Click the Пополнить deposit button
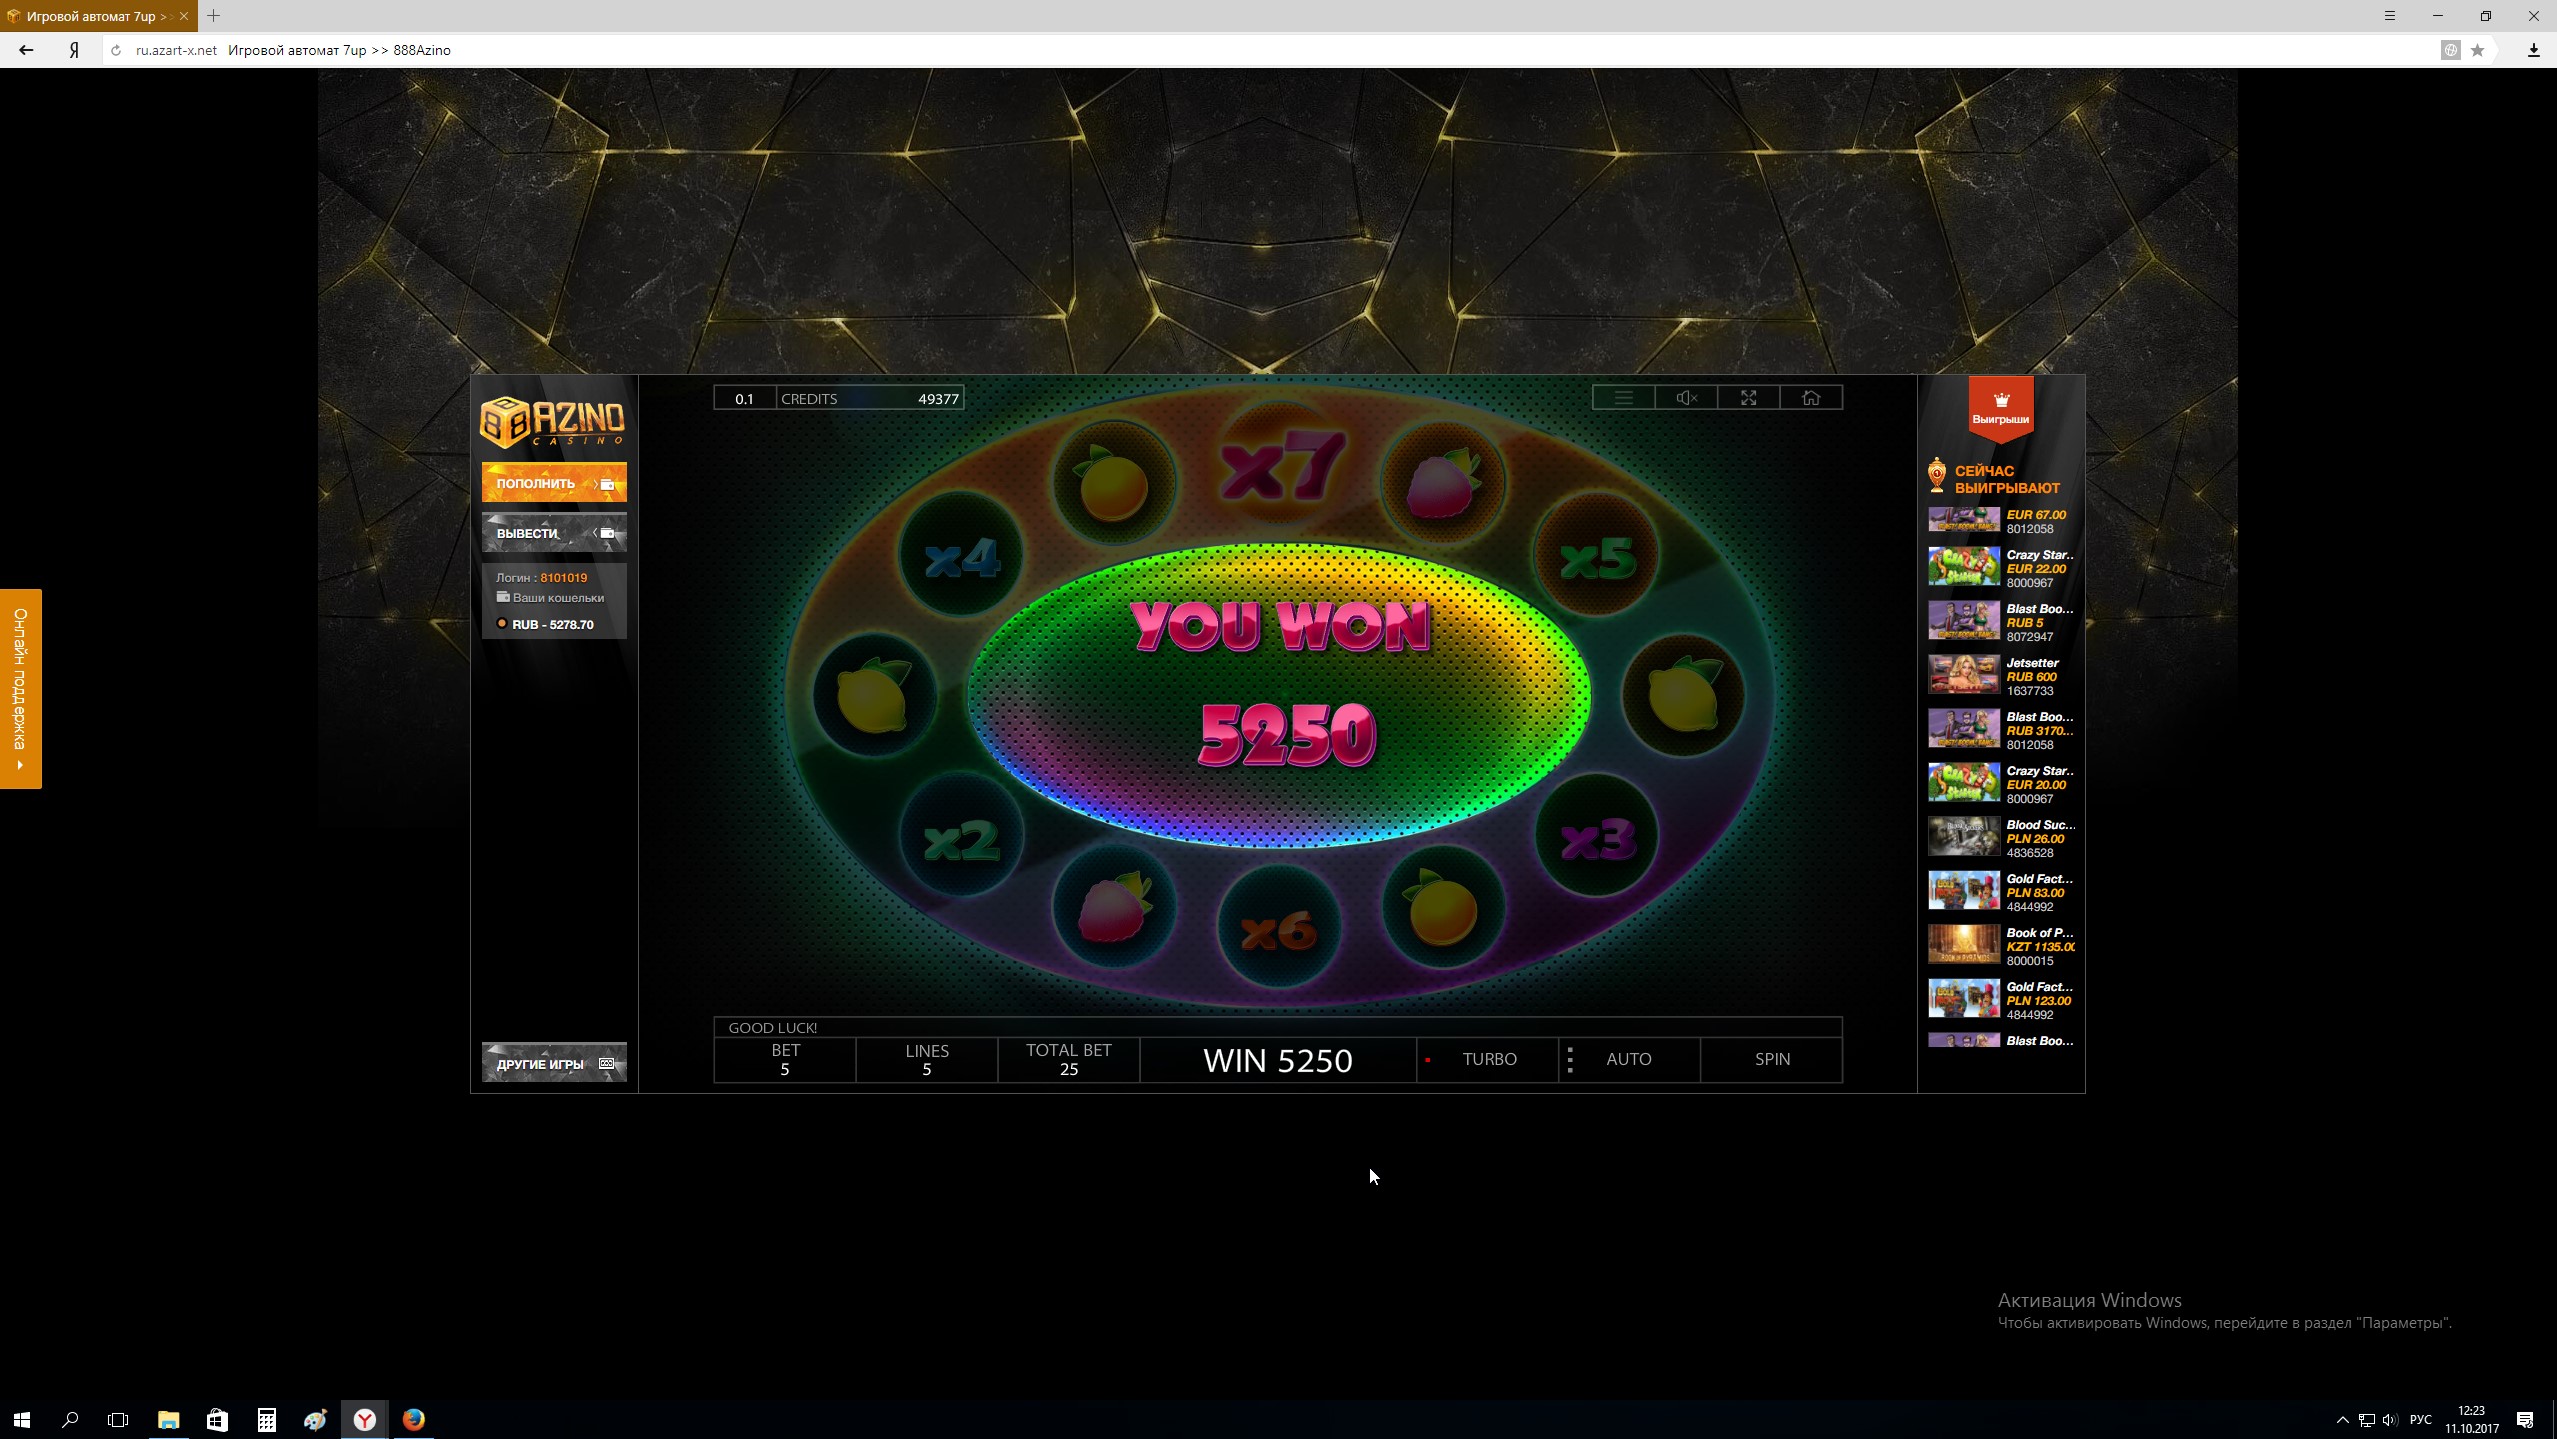This screenshot has width=2557, height=1439. [x=554, y=483]
